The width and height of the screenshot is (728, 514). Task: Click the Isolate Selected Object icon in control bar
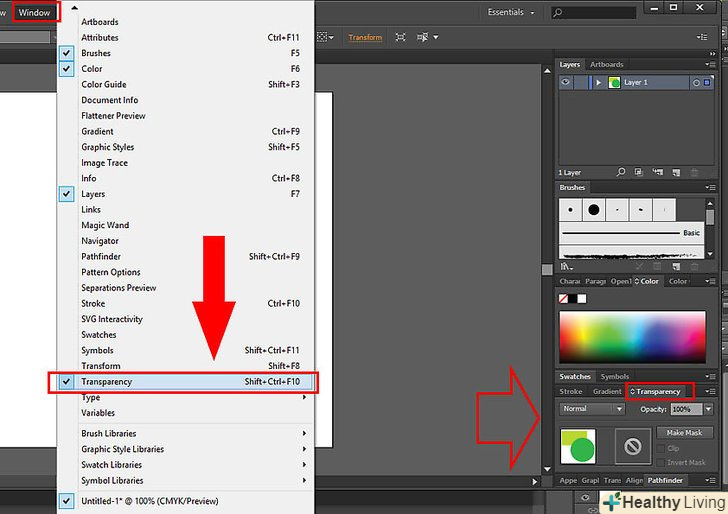(400, 37)
